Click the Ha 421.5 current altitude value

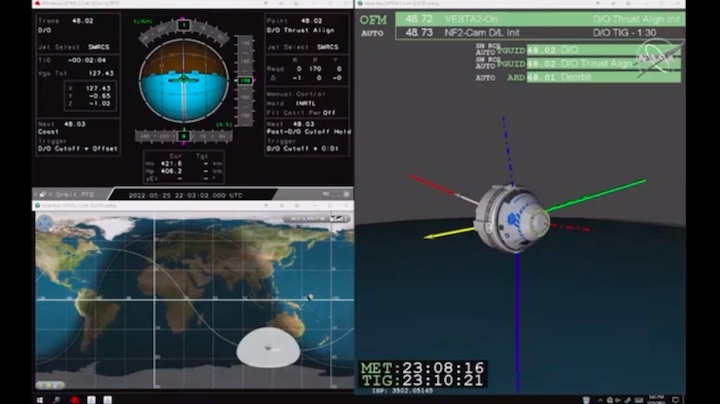click(171, 163)
